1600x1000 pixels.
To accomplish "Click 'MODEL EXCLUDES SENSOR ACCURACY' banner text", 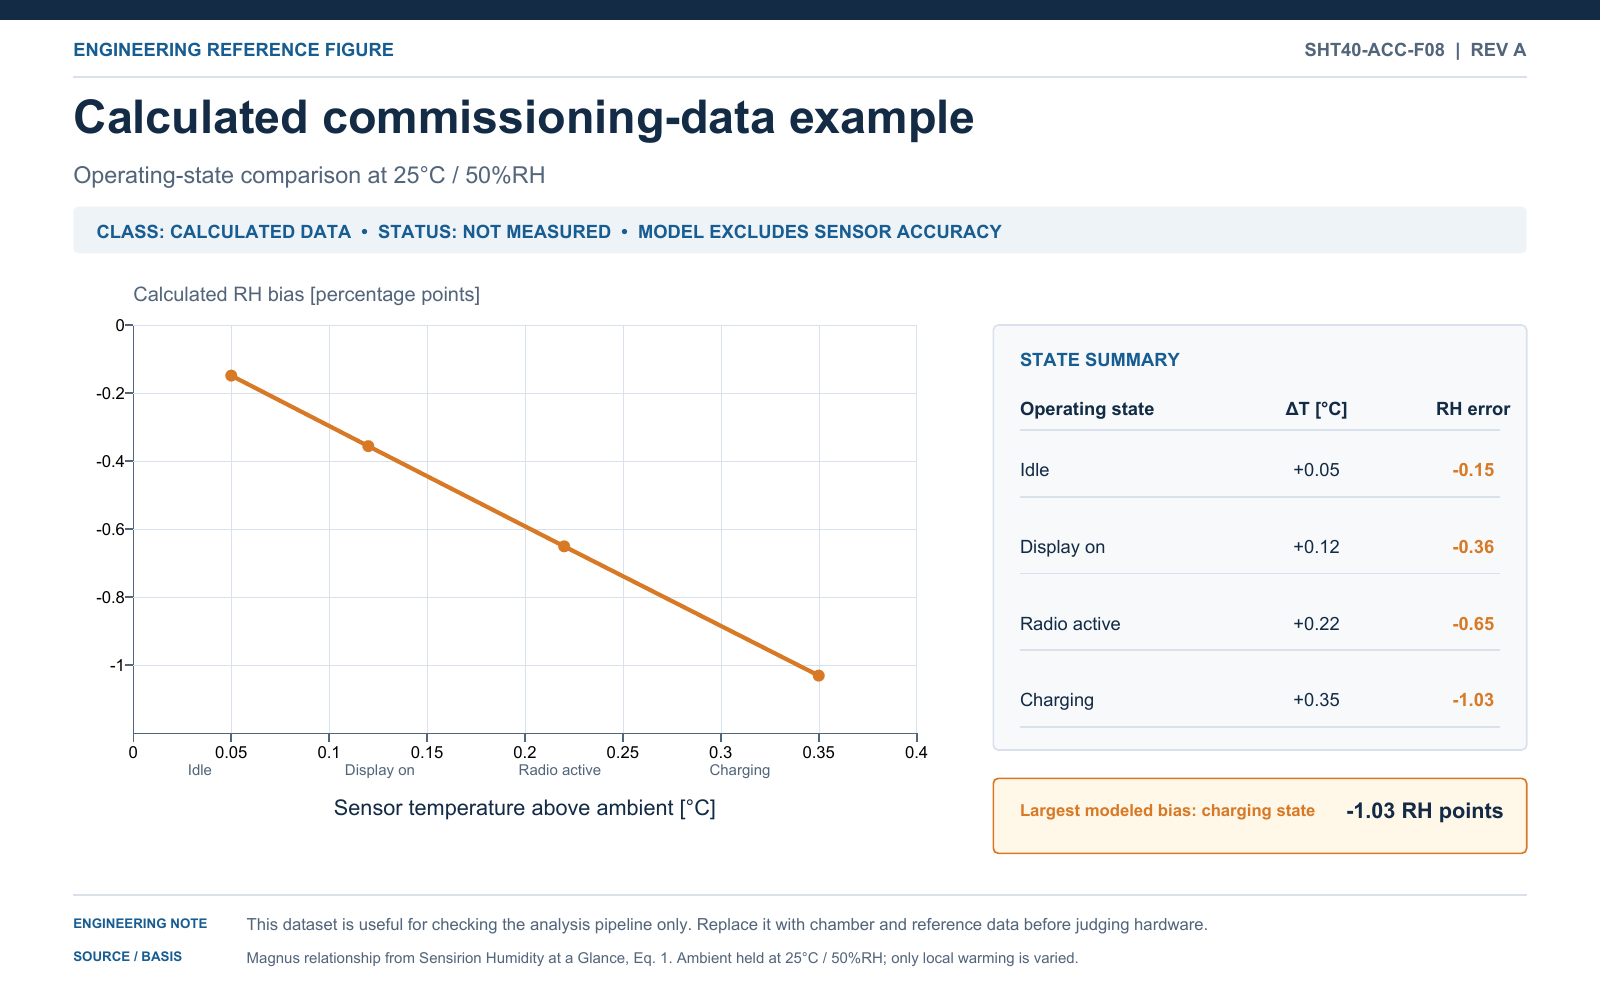I will click(820, 232).
